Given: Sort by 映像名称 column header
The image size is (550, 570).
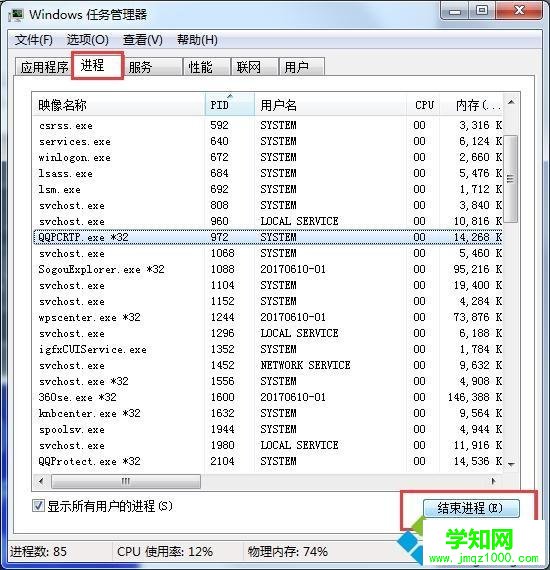Looking at the screenshot, I should [119, 105].
